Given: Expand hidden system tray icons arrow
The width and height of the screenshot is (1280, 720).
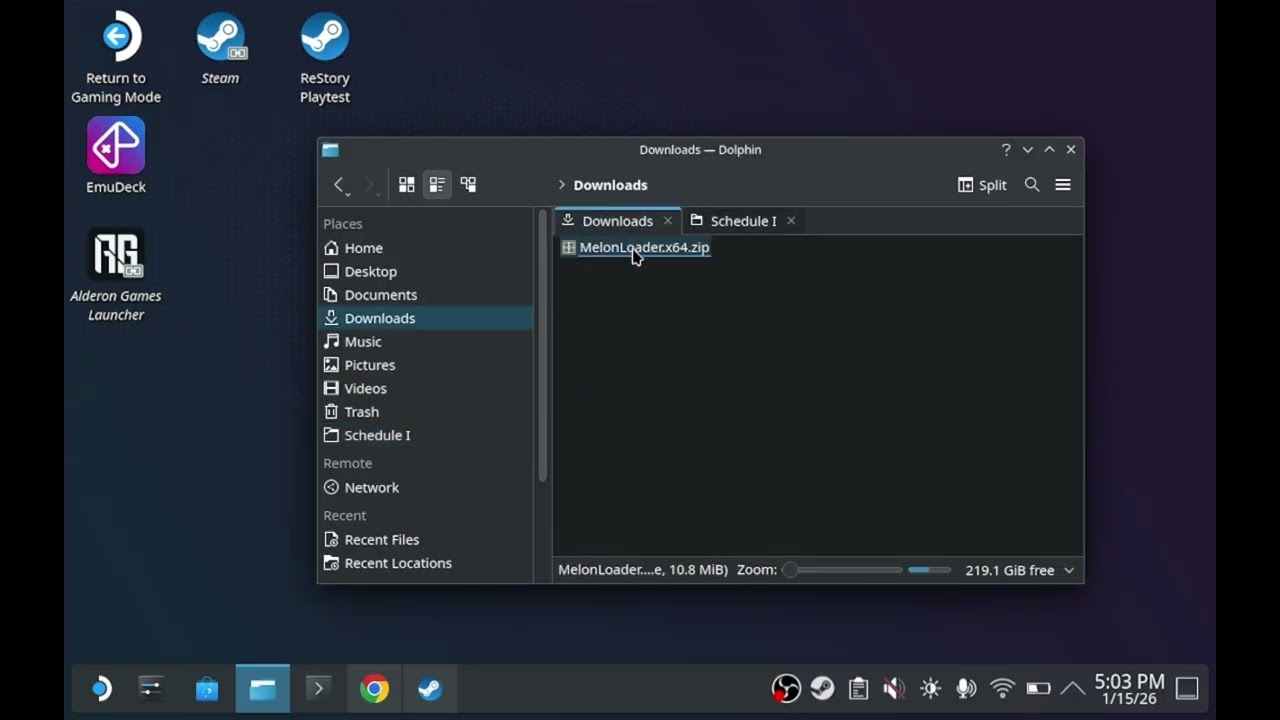Looking at the screenshot, I should coord(1072,688).
